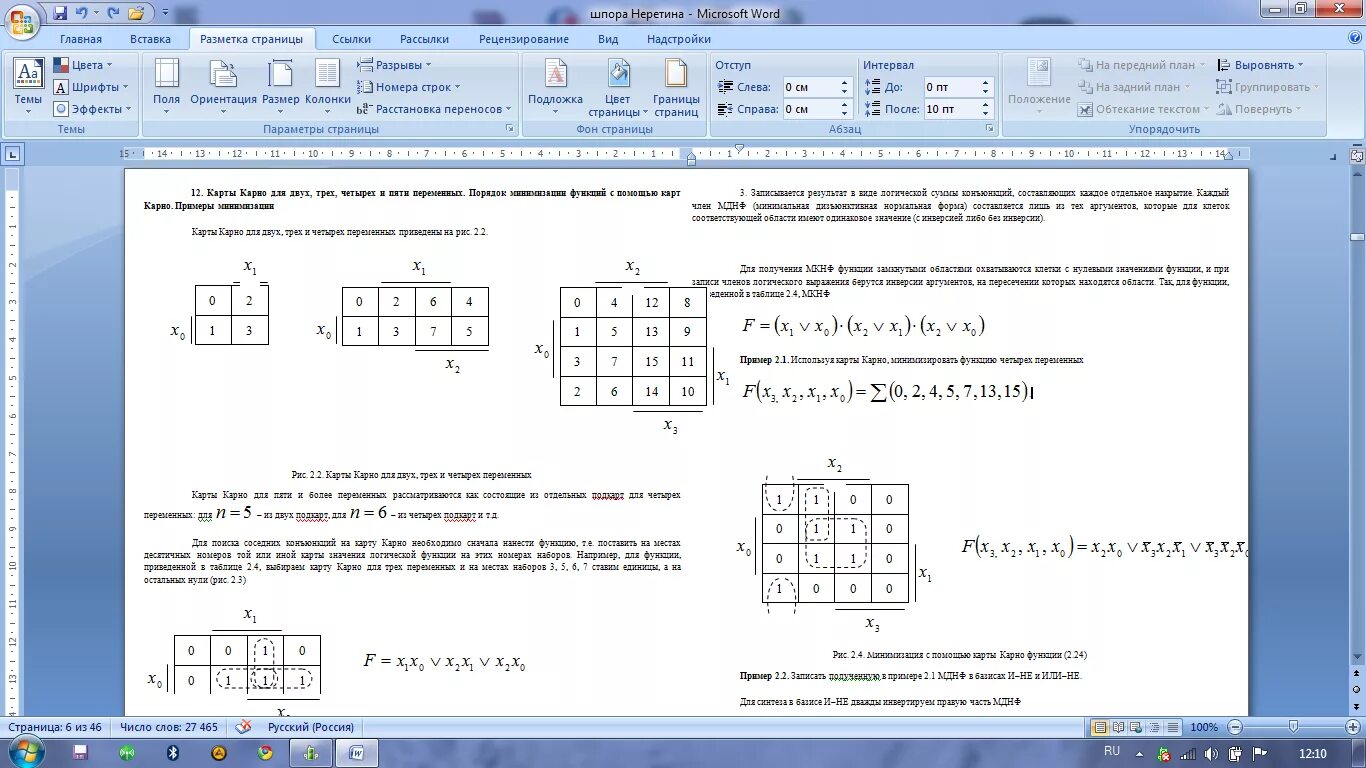Expand the Расстановка переносов dropdown
This screenshot has height=768, width=1366.
(x=435, y=109)
